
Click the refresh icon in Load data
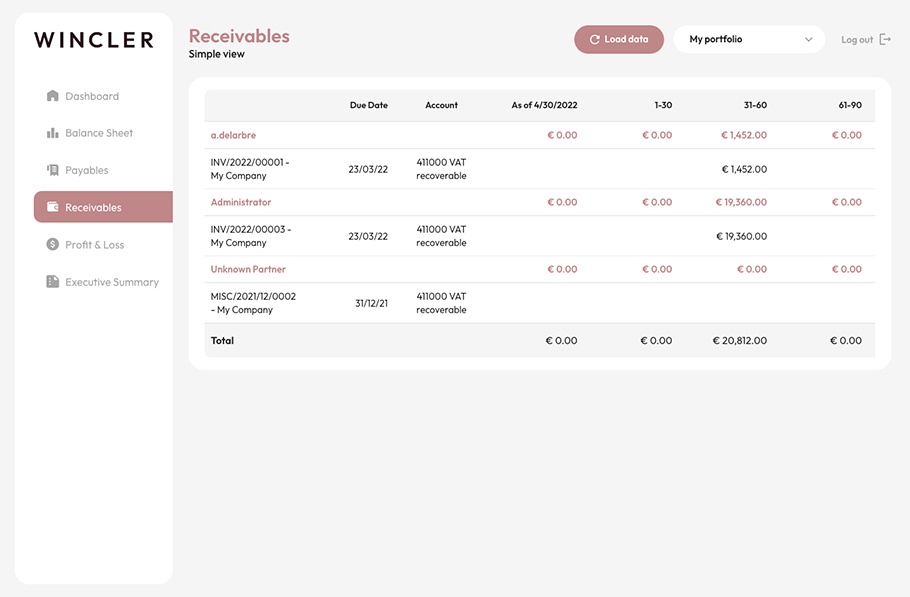tap(594, 39)
